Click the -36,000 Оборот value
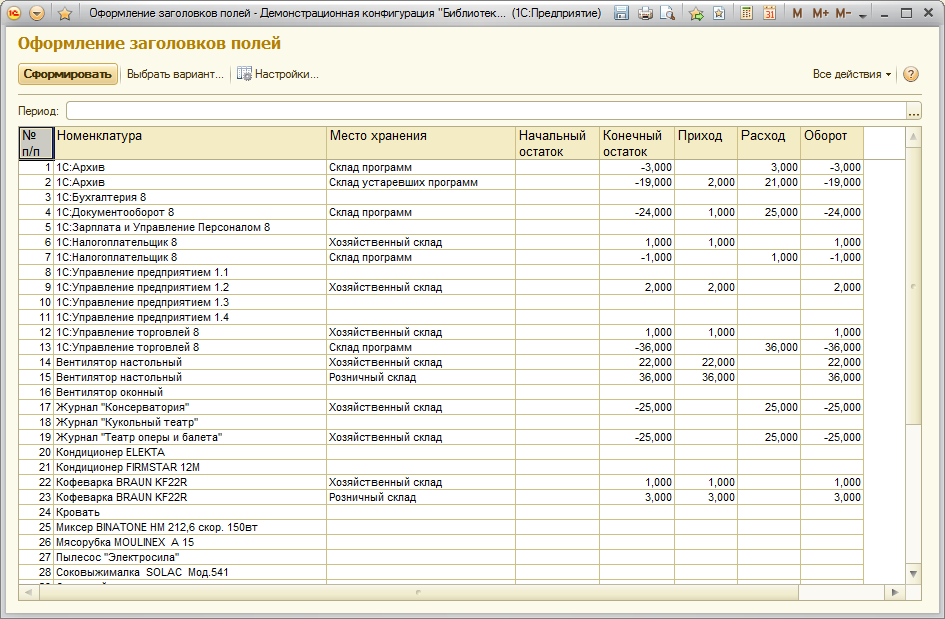Screen dimensions: 945x619 tap(832, 347)
